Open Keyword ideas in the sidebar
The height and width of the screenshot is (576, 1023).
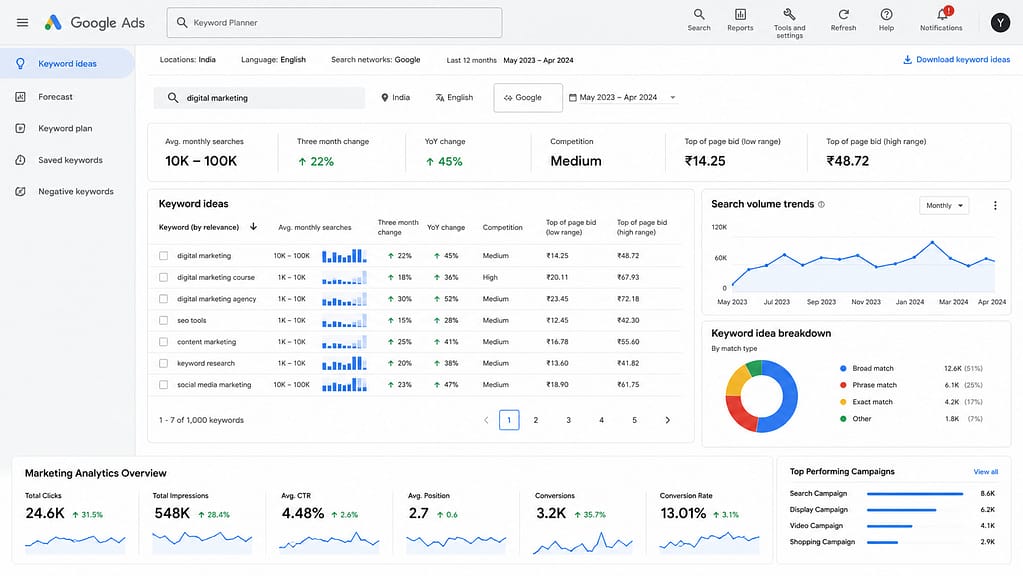click(67, 64)
